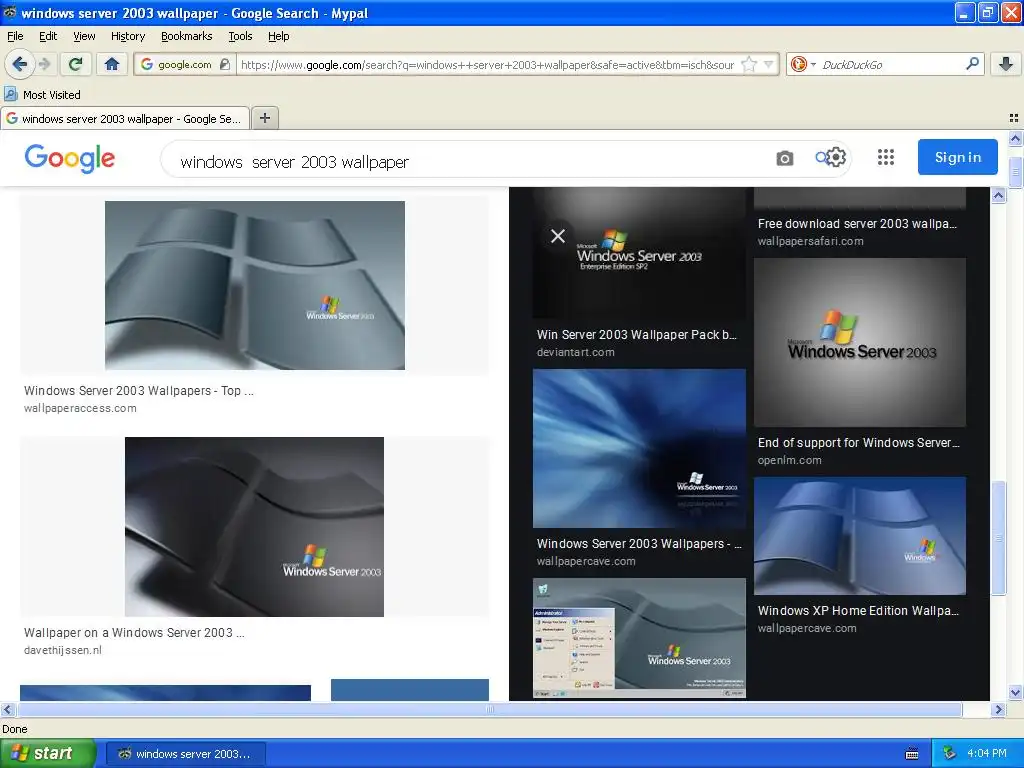
Task: Open the davethijssen.nl dark wallpaper thumbnail
Action: tap(254, 526)
